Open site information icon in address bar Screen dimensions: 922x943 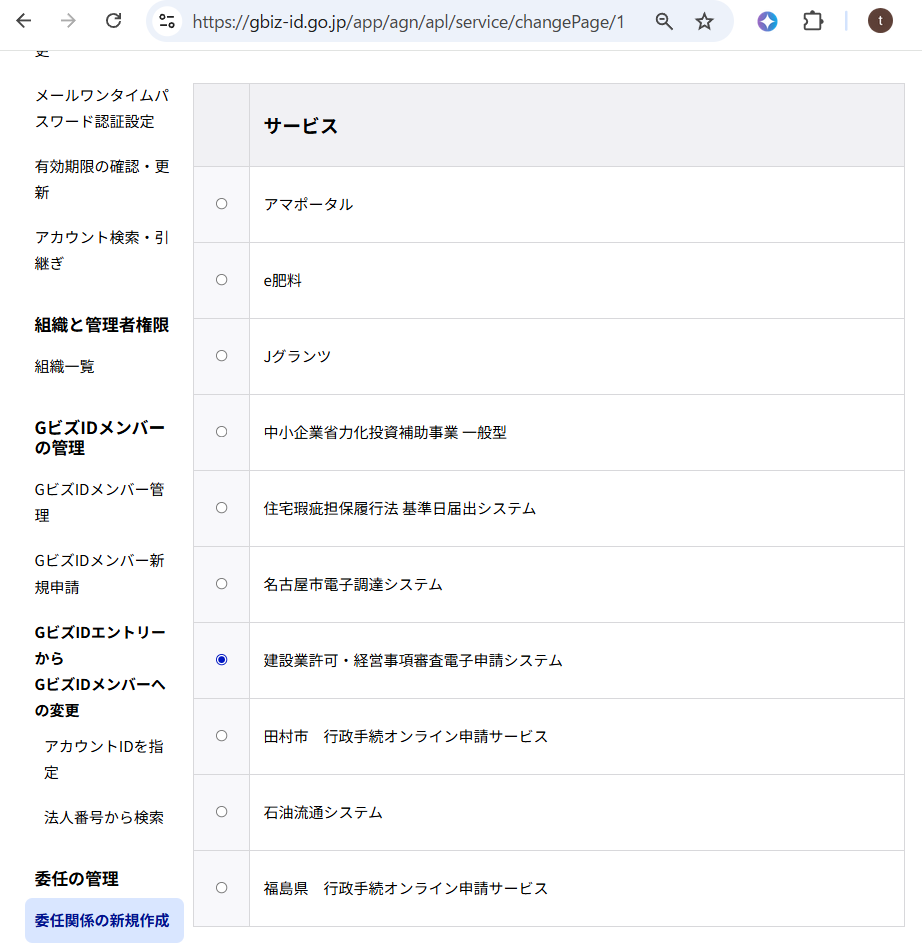[167, 22]
